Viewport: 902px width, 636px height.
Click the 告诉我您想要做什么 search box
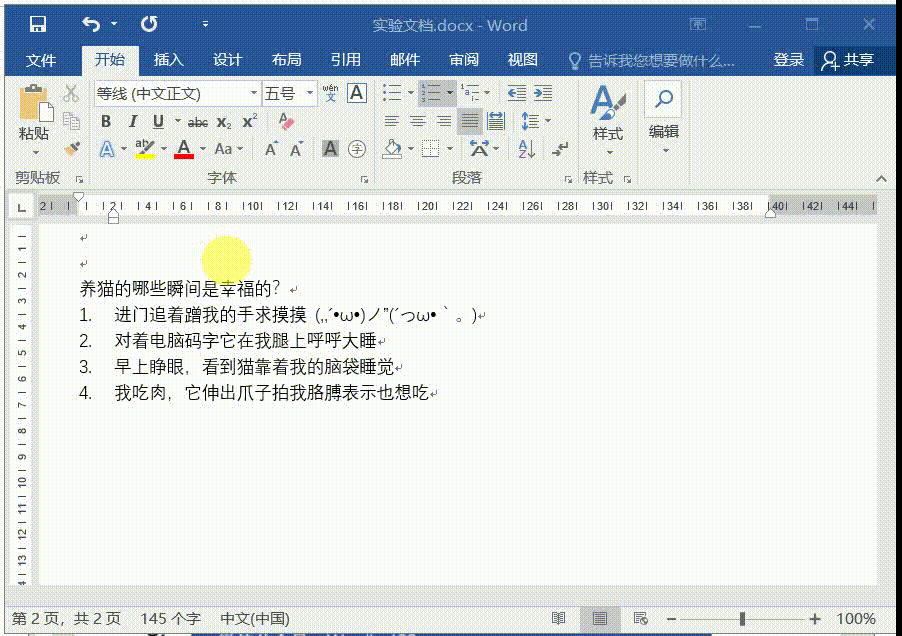coord(660,60)
